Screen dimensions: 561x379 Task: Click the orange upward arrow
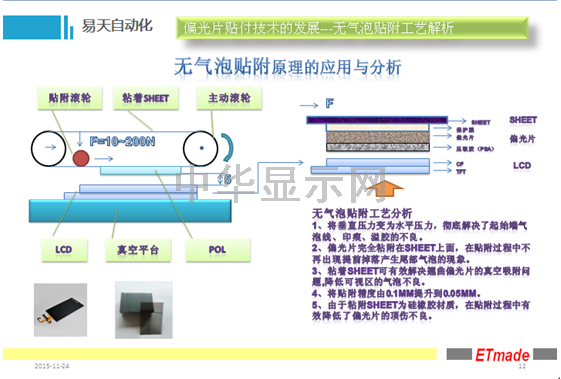(385, 189)
